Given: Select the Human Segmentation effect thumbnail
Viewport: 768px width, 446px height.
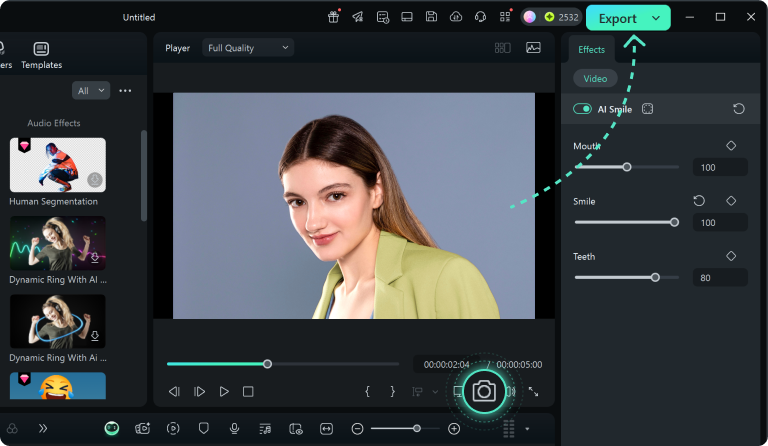Looking at the screenshot, I should tap(58, 165).
